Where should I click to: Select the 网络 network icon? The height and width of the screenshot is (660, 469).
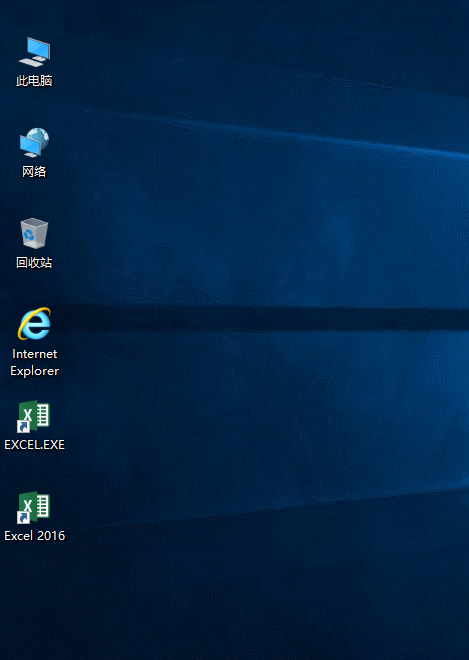(x=34, y=143)
